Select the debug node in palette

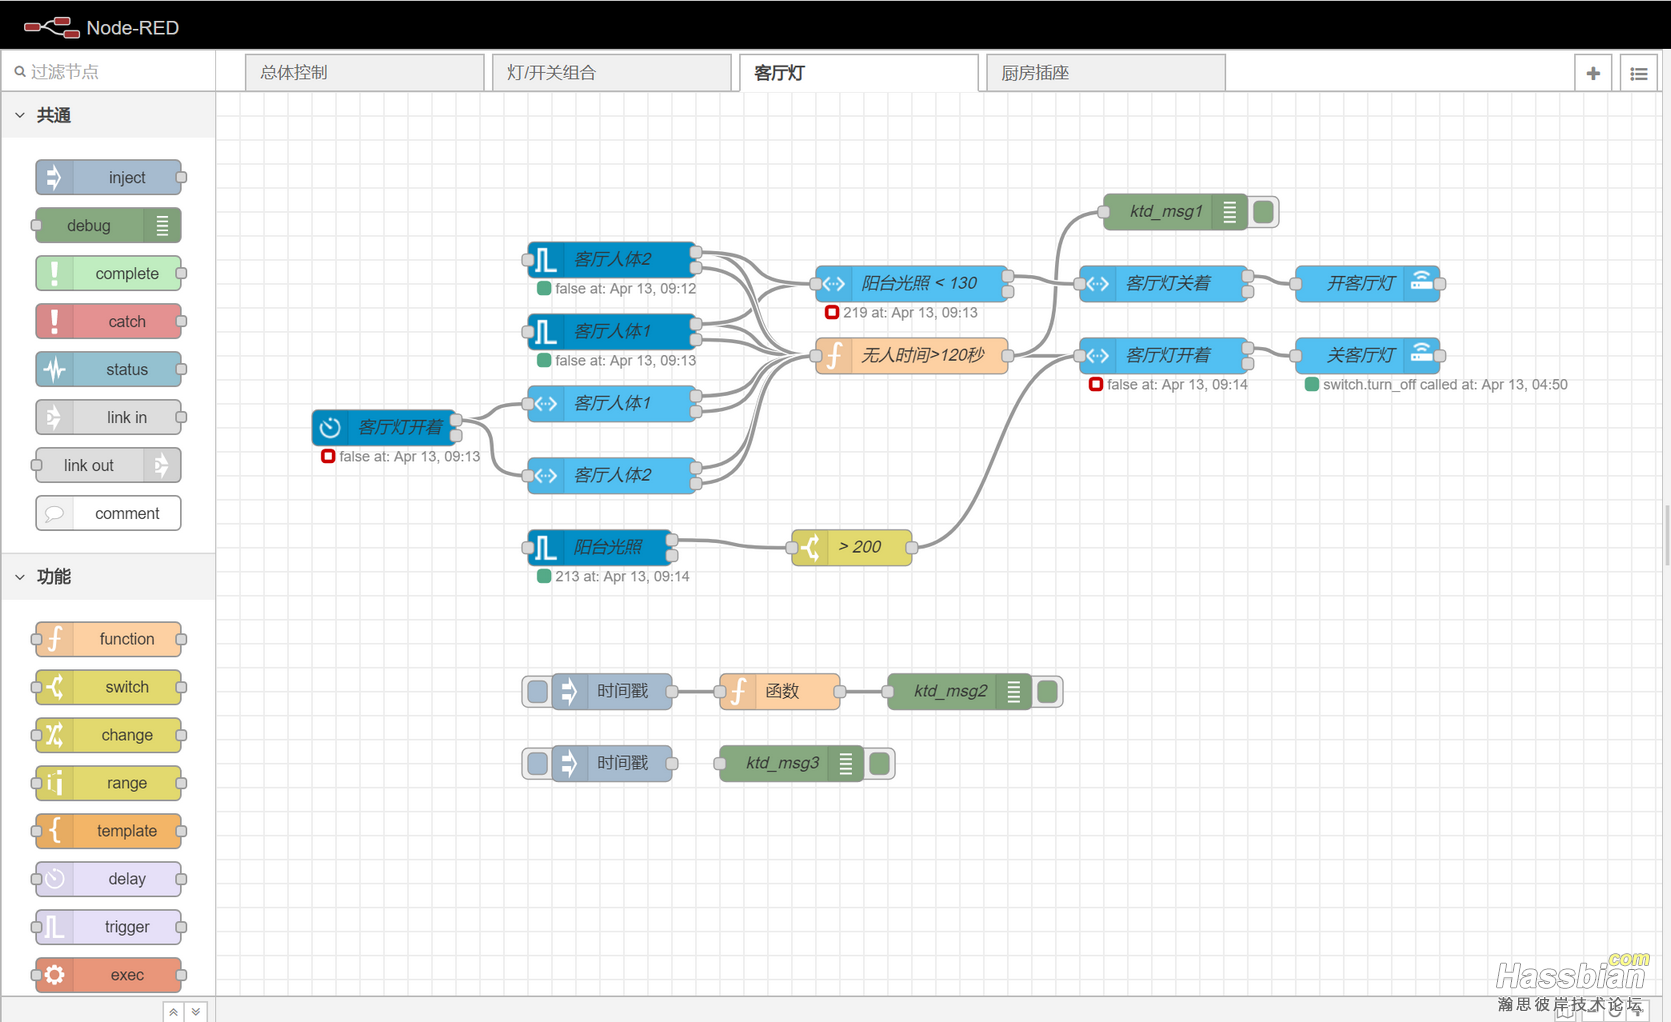[x=108, y=225]
